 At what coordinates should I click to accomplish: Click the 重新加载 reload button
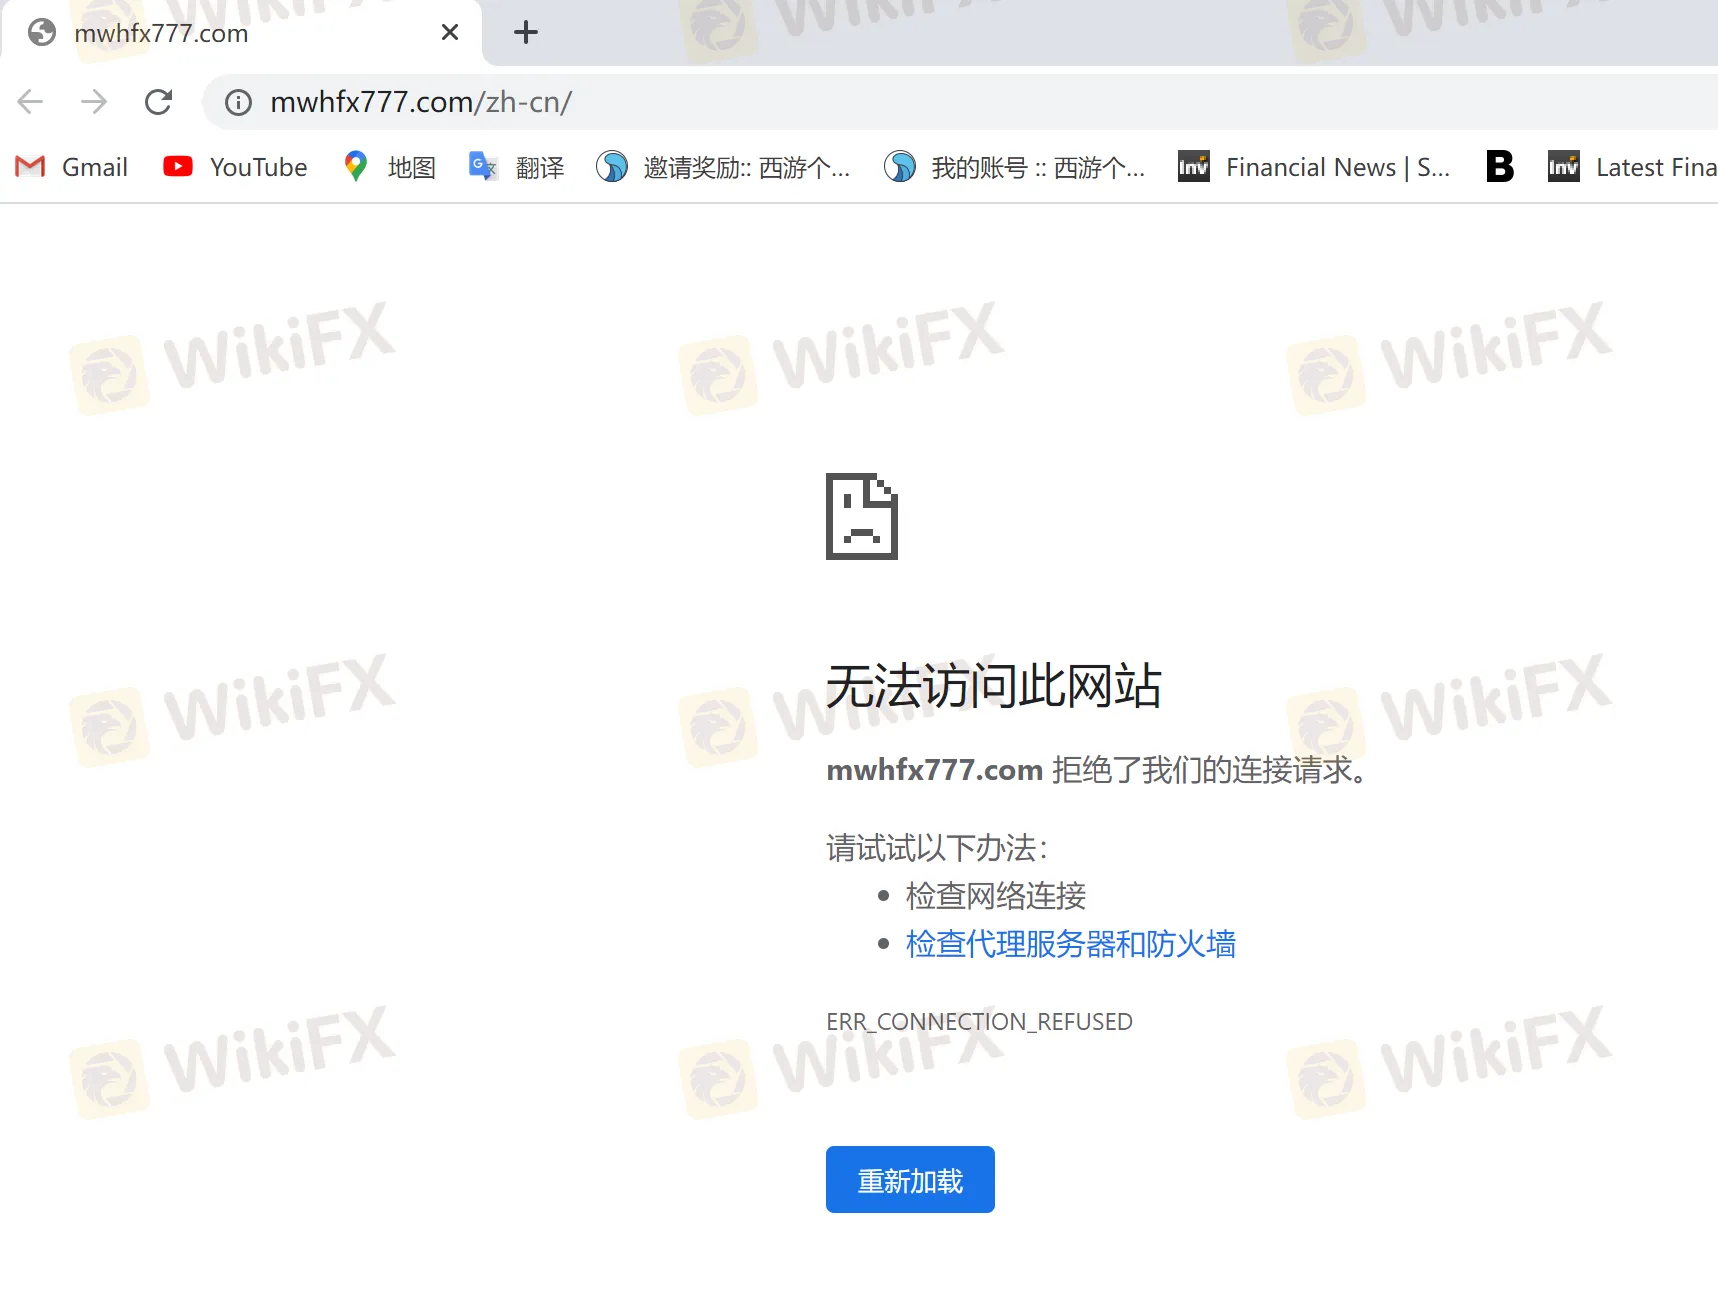point(910,1180)
